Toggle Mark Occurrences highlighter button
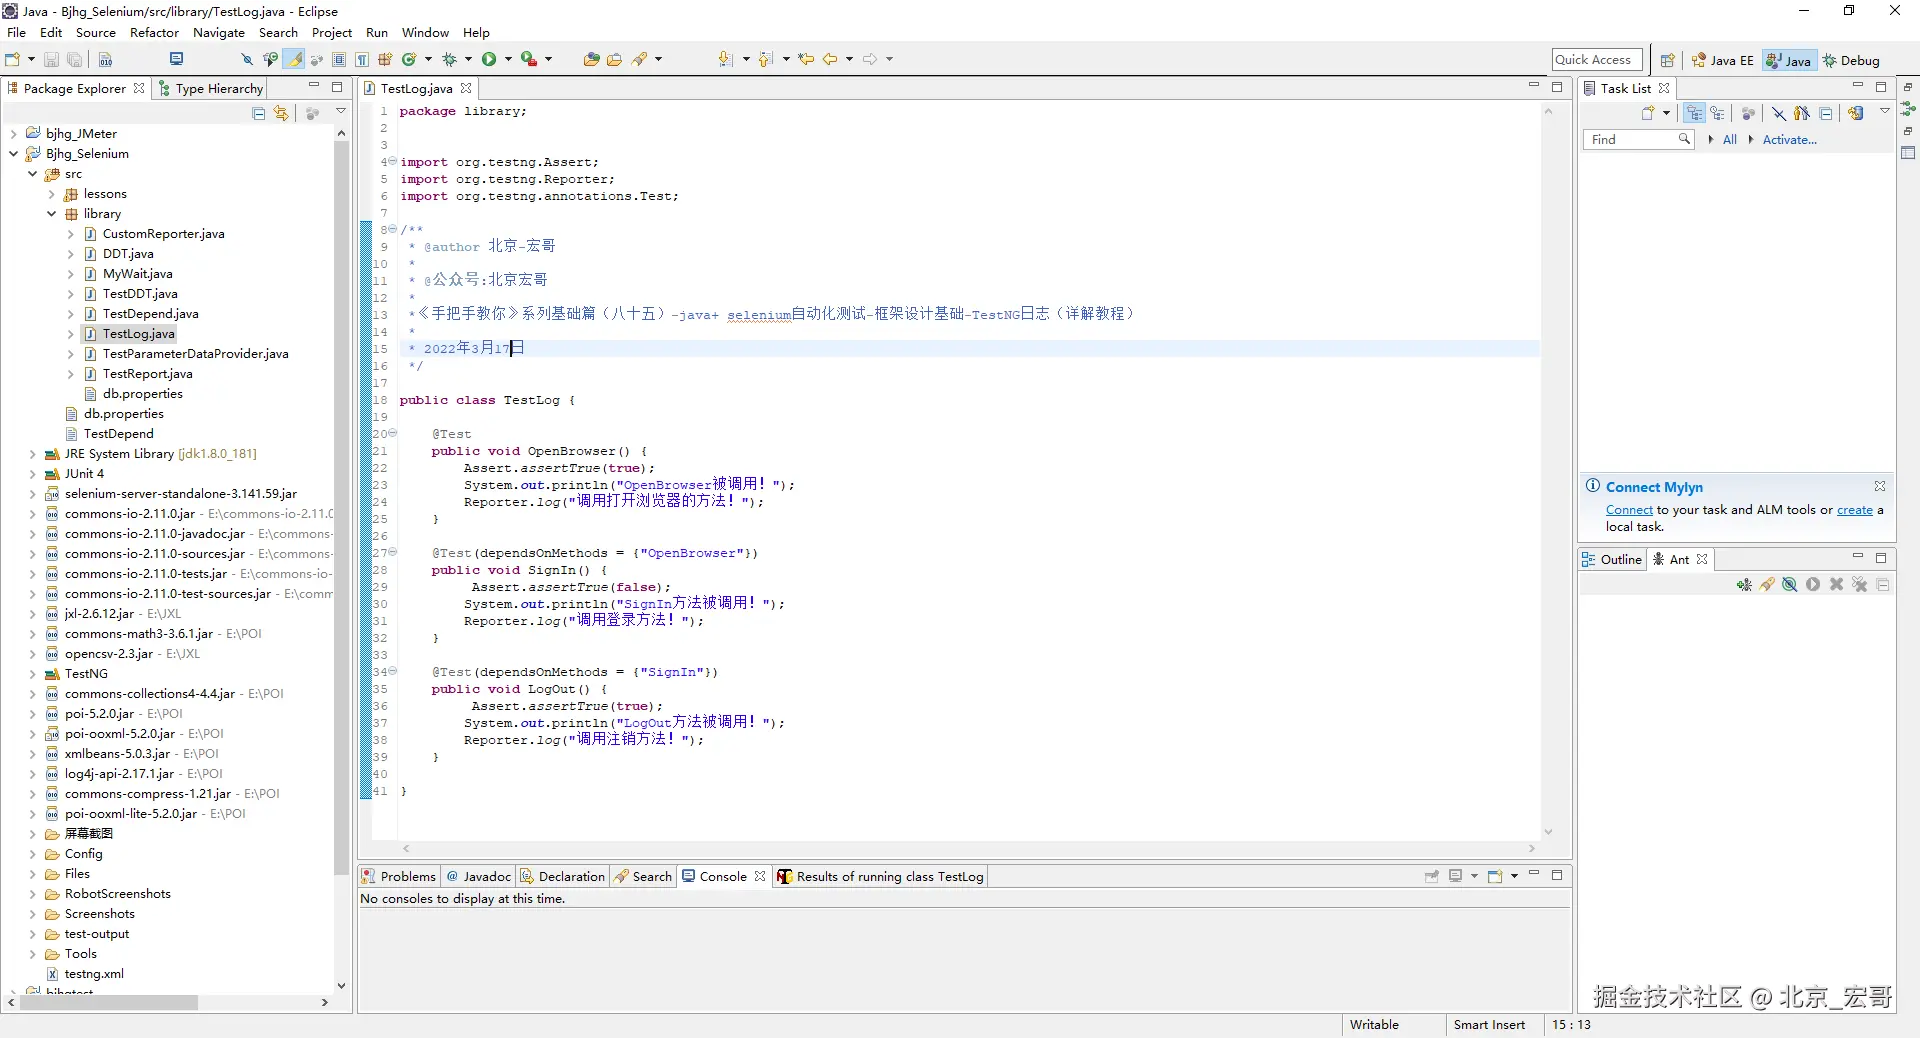The image size is (1920, 1038). (294, 60)
